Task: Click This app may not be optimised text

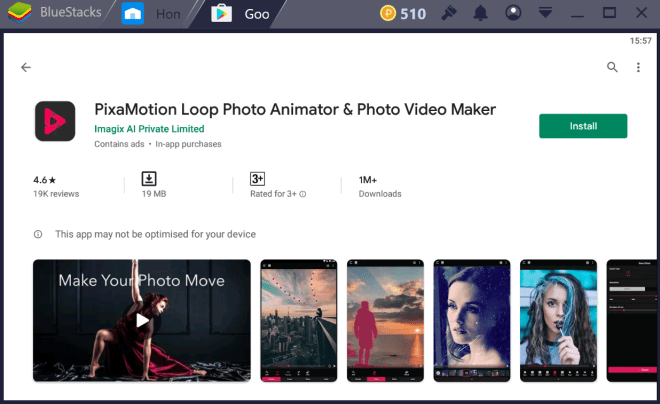Action: (x=155, y=234)
